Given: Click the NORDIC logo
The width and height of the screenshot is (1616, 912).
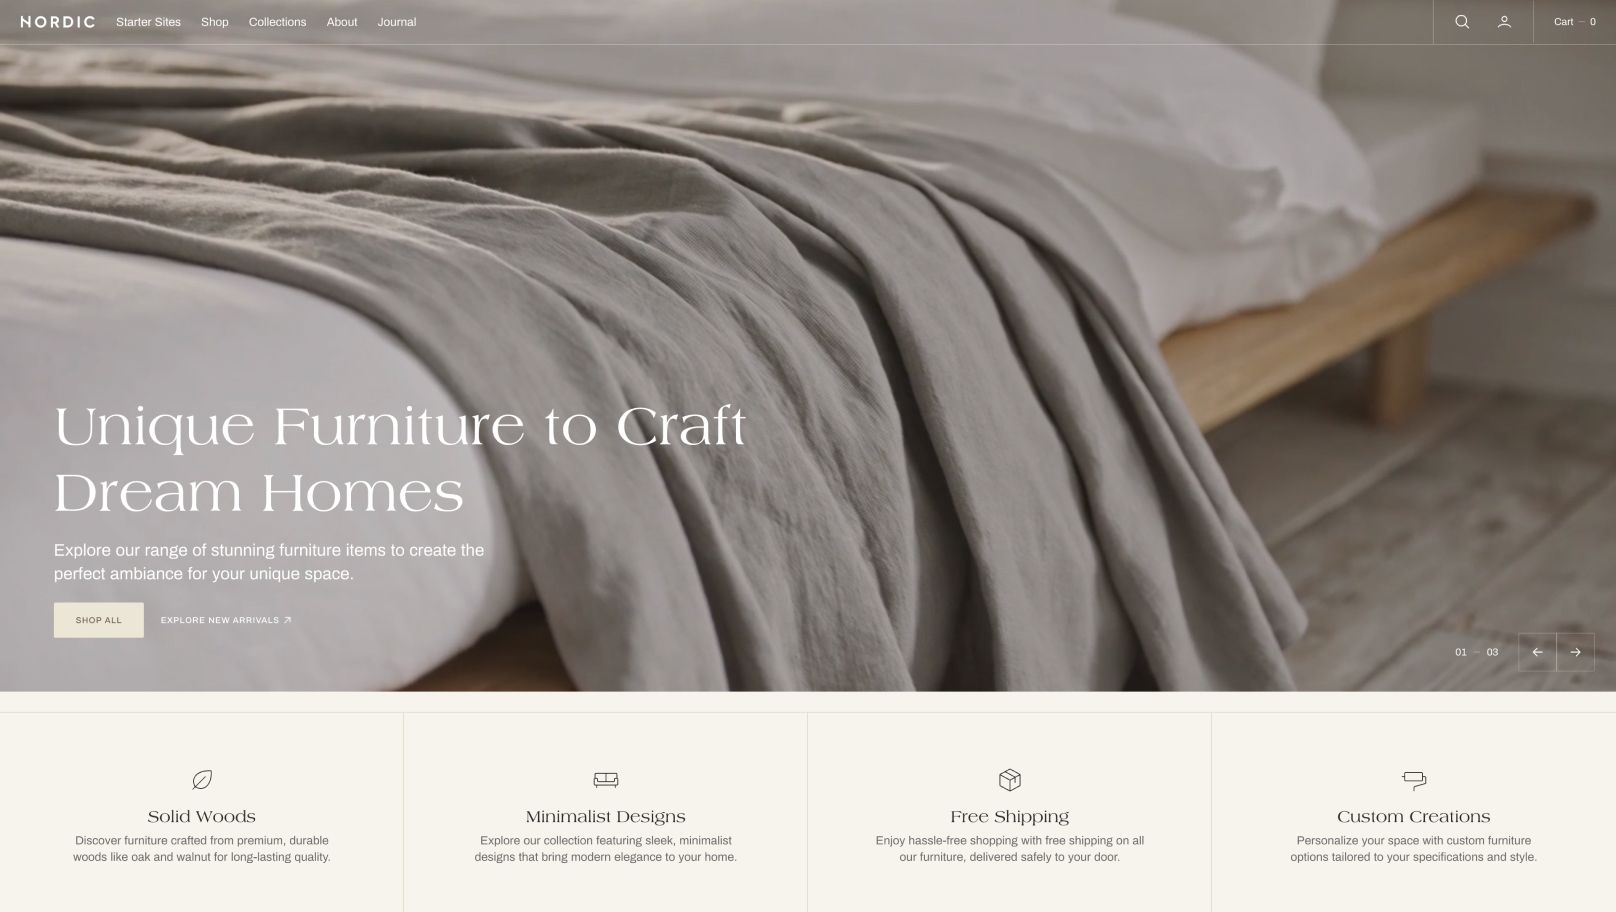Looking at the screenshot, I should coord(58,22).
